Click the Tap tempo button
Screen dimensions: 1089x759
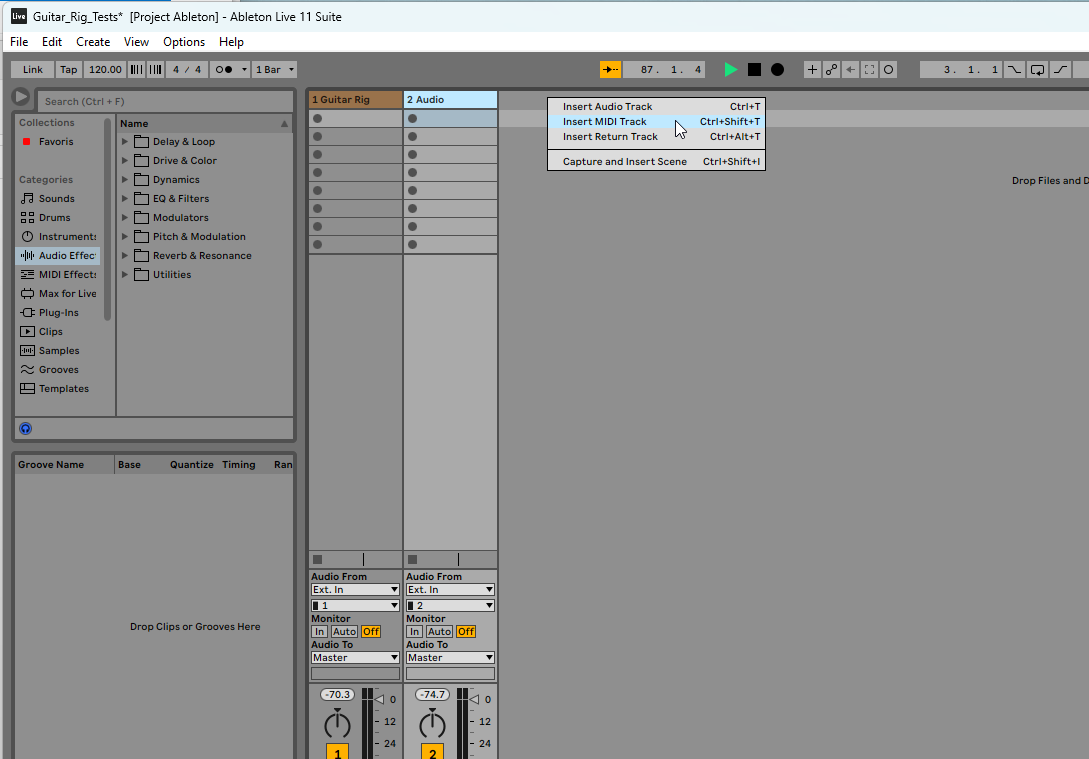coord(69,69)
